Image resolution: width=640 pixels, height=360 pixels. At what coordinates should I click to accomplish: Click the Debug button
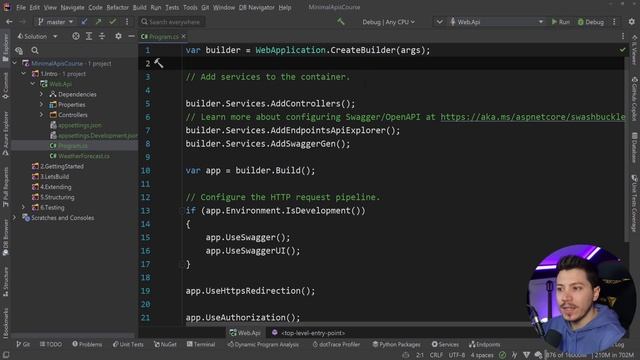click(x=591, y=22)
